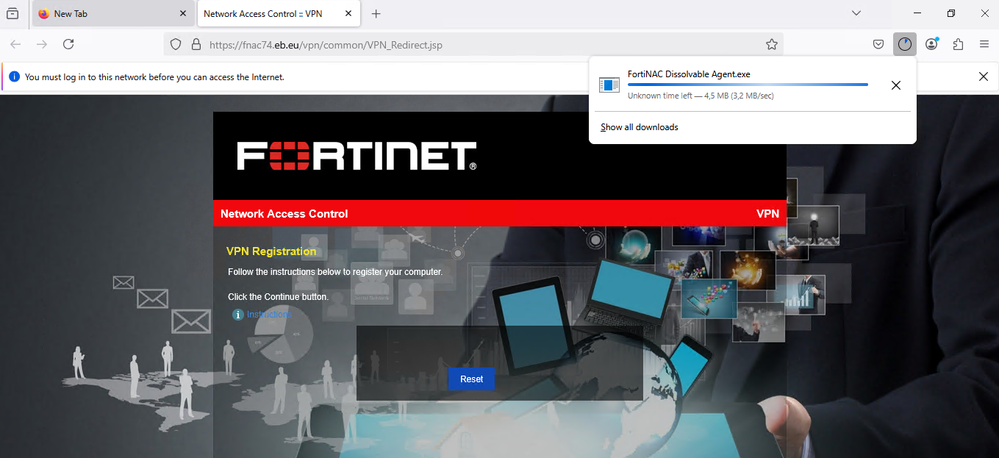The height and width of the screenshot is (458, 999).
Task: Toggle the downloads panel button
Action: point(905,44)
